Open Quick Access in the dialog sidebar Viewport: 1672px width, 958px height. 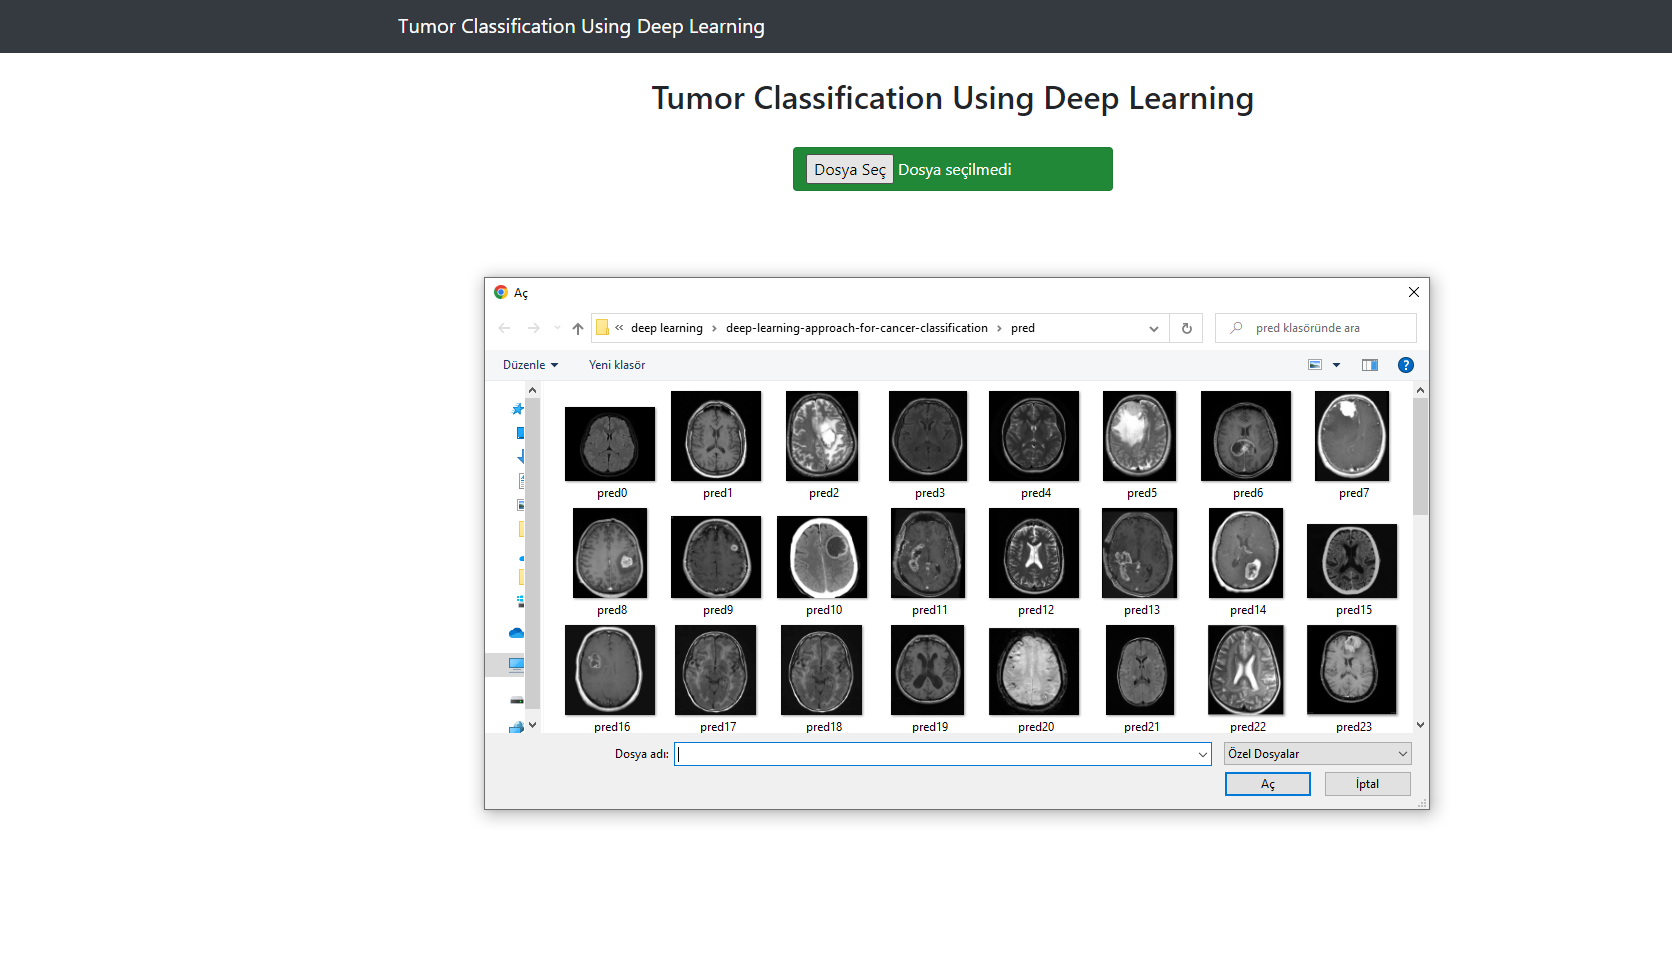click(517, 410)
